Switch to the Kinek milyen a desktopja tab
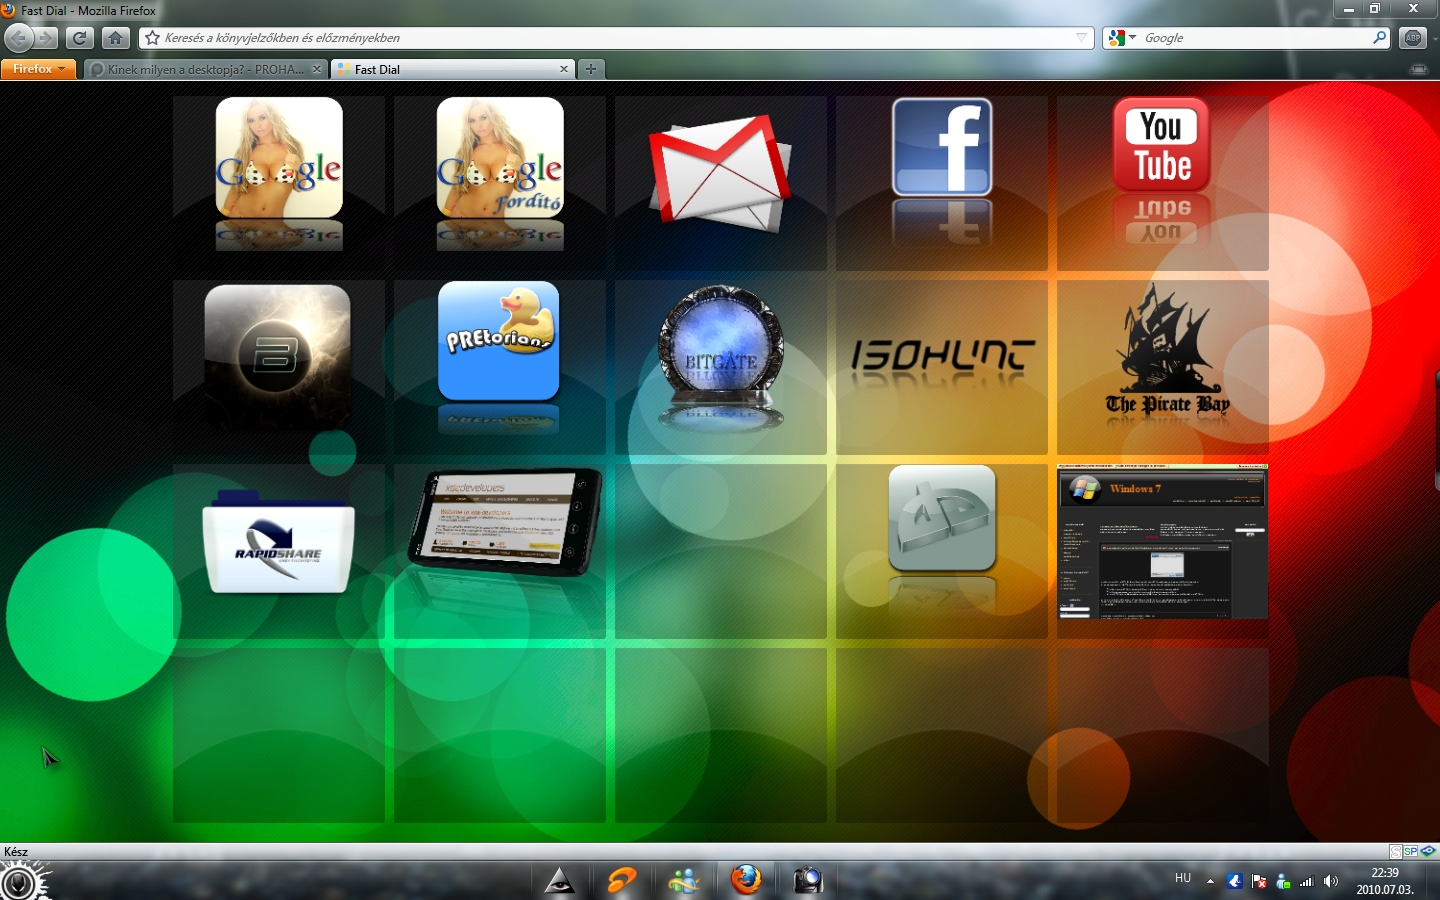 click(205, 69)
